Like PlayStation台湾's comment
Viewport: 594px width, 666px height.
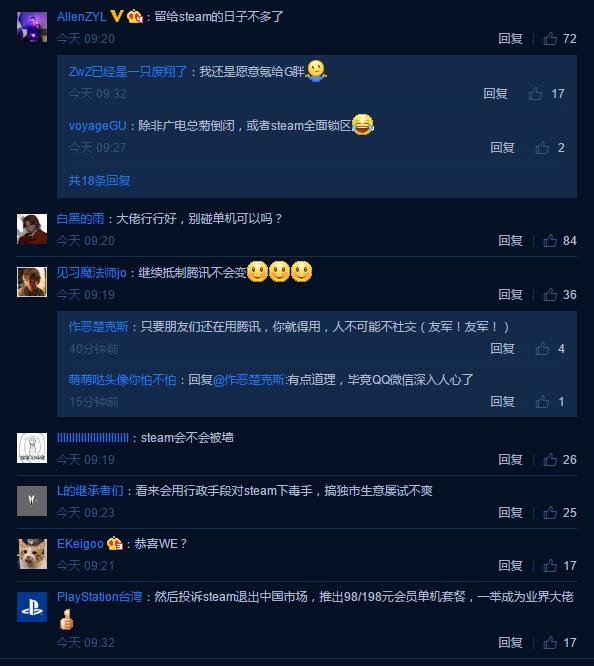coord(550,643)
